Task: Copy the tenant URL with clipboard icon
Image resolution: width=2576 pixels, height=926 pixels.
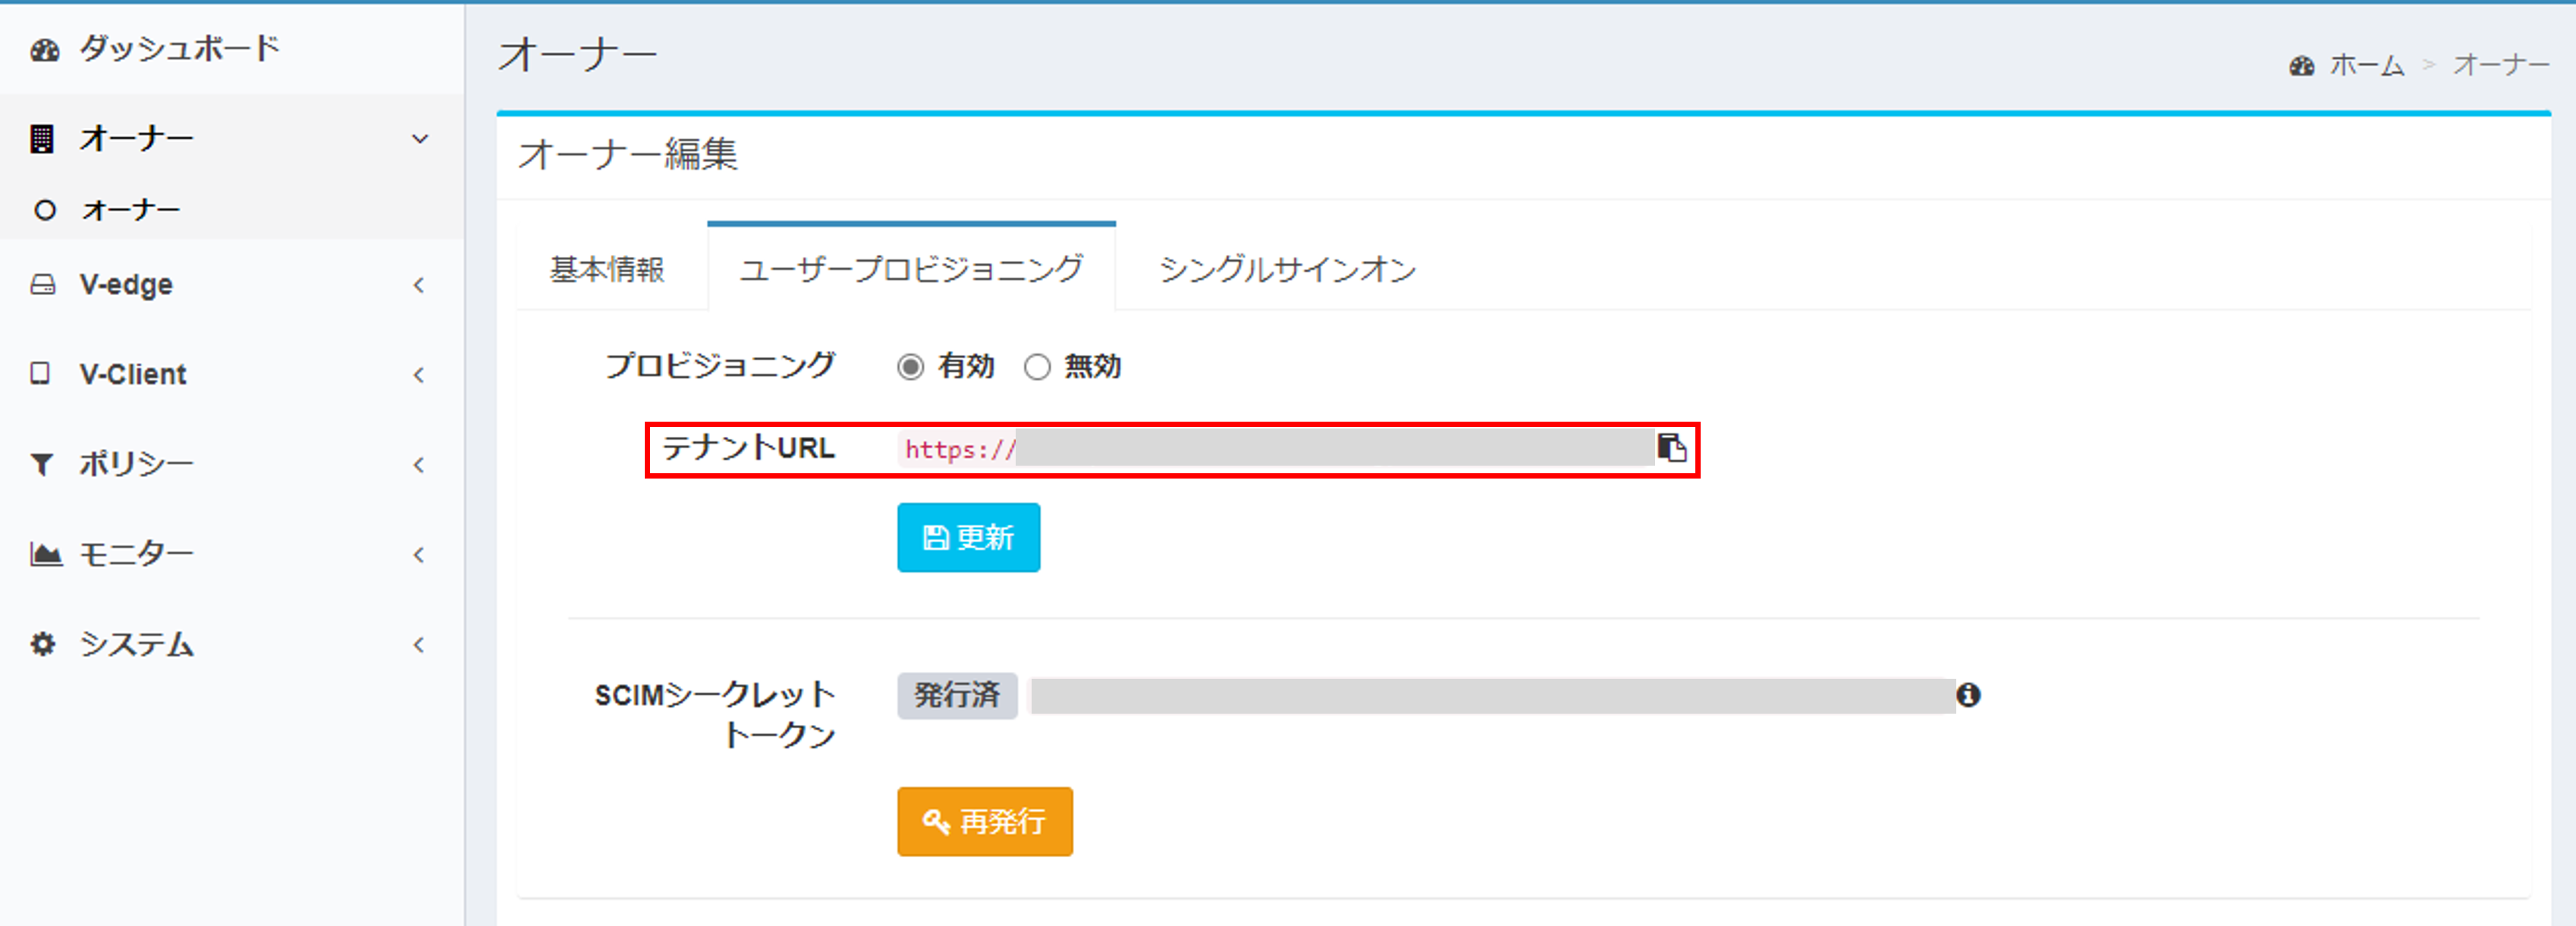Action: (x=1672, y=448)
